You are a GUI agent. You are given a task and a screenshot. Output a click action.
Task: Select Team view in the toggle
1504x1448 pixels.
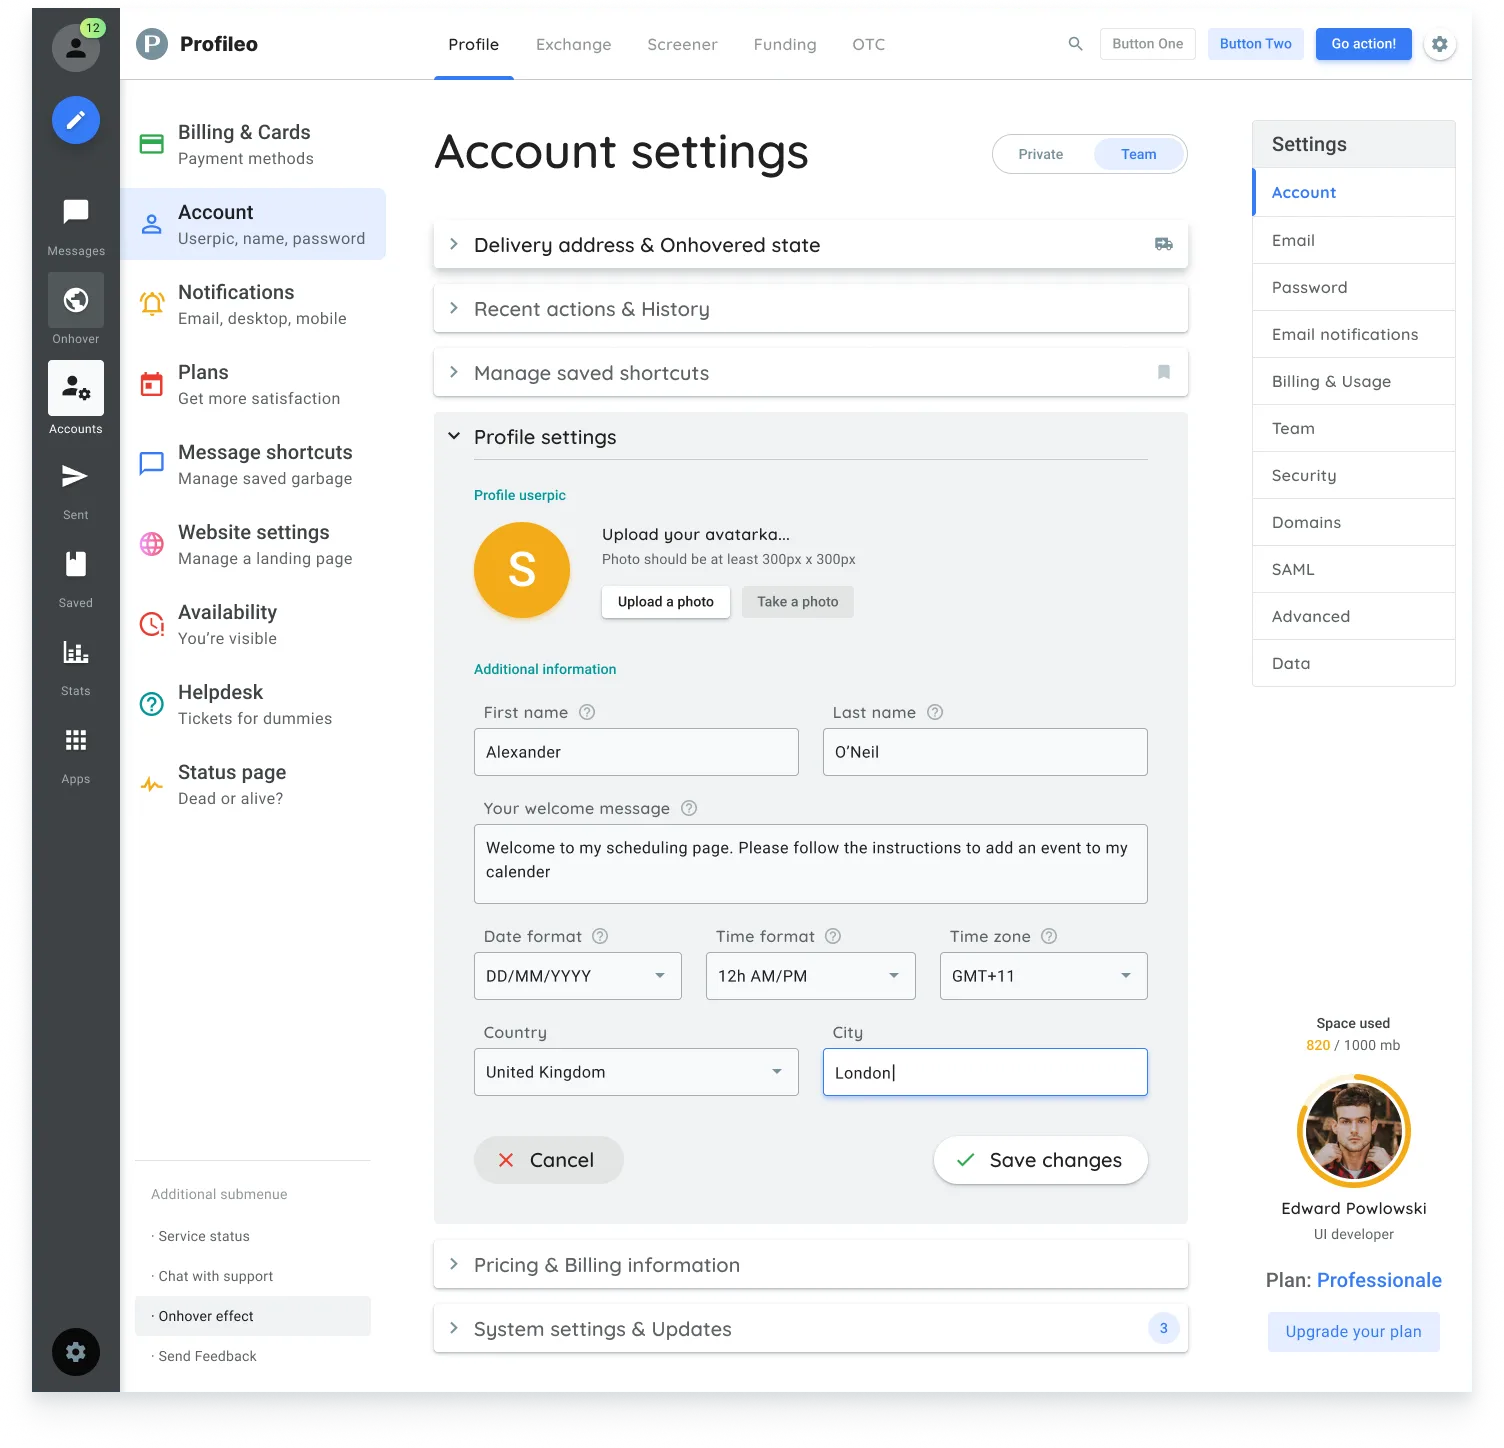pos(1138,153)
